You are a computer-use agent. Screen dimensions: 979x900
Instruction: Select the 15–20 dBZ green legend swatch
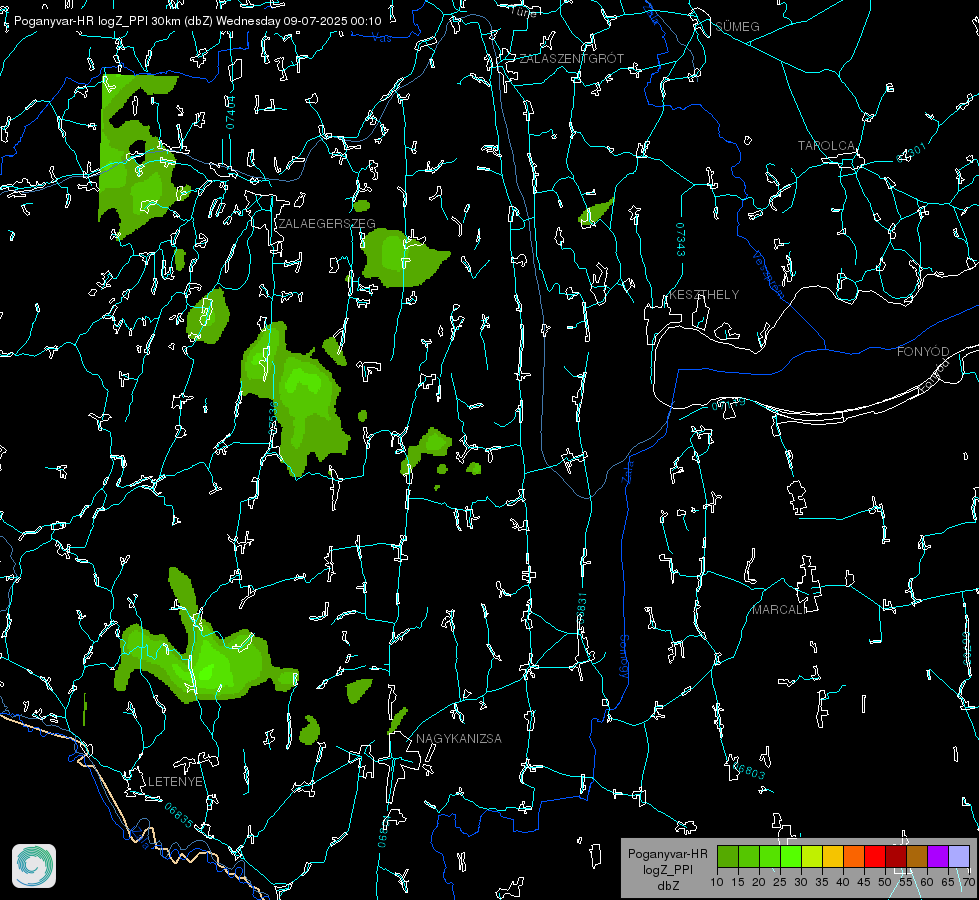tap(749, 856)
